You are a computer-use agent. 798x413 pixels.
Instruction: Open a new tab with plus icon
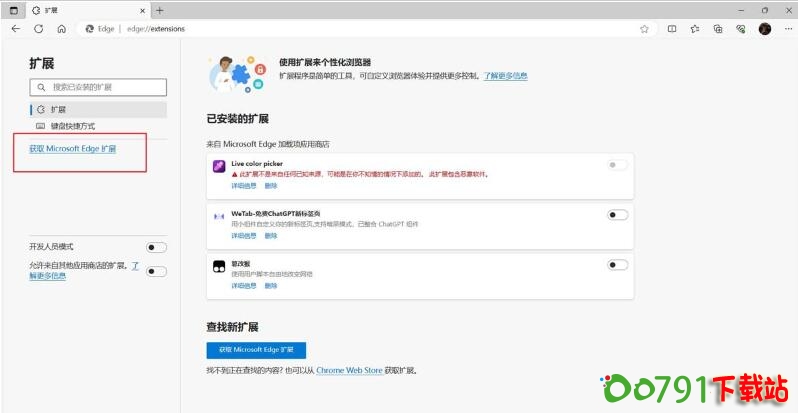point(160,10)
